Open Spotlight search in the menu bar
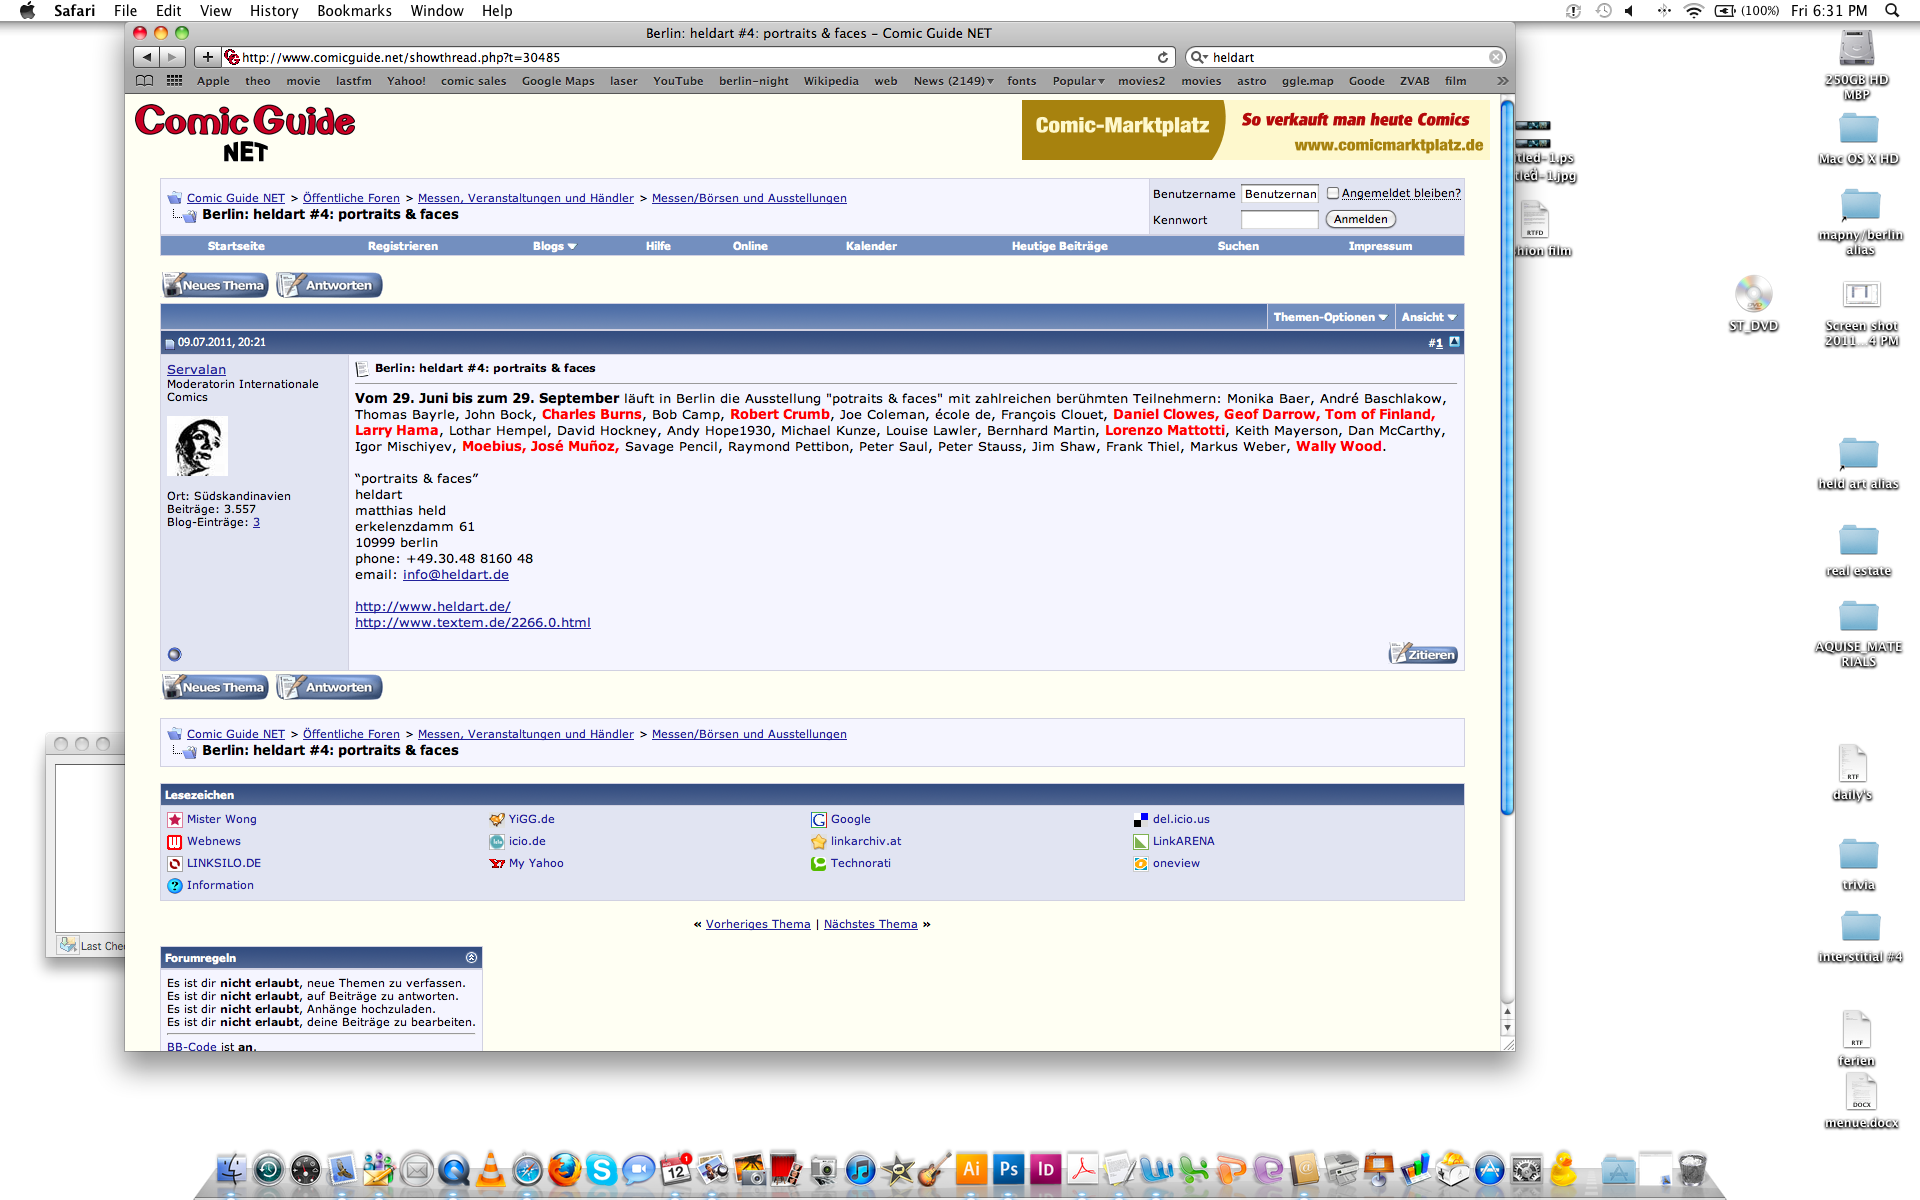This screenshot has width=1920, height=1200. [x=1892, y=11]
